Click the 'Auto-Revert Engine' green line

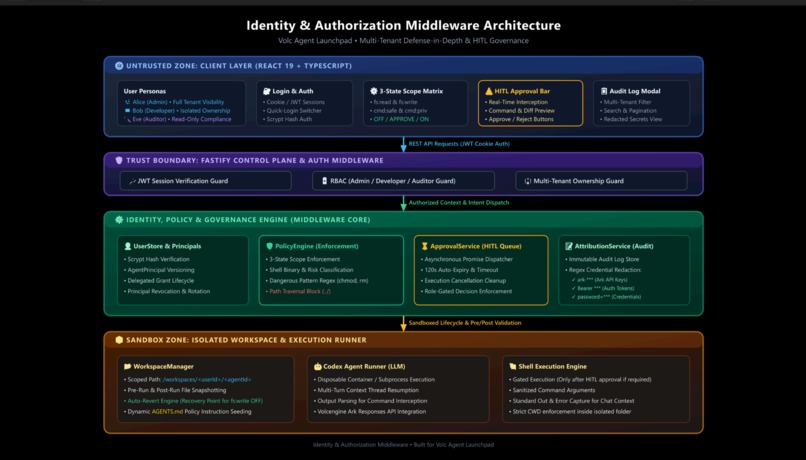(193, 401)
